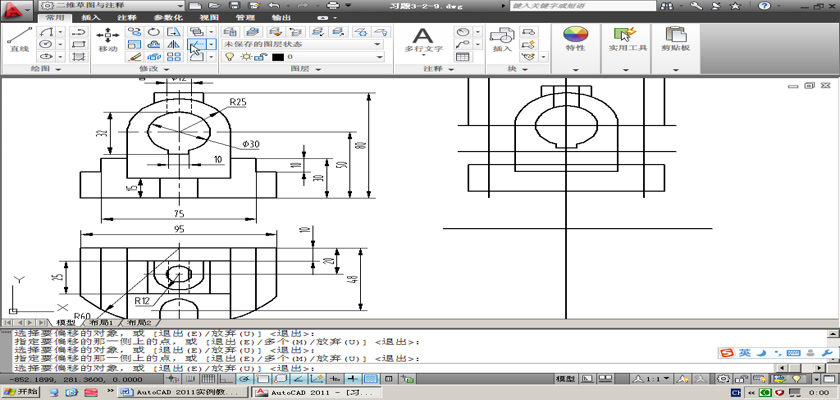Screen dimensions: 840x400
Task: Select the Circle drawing tool
Action: click(x=47, y=44)
